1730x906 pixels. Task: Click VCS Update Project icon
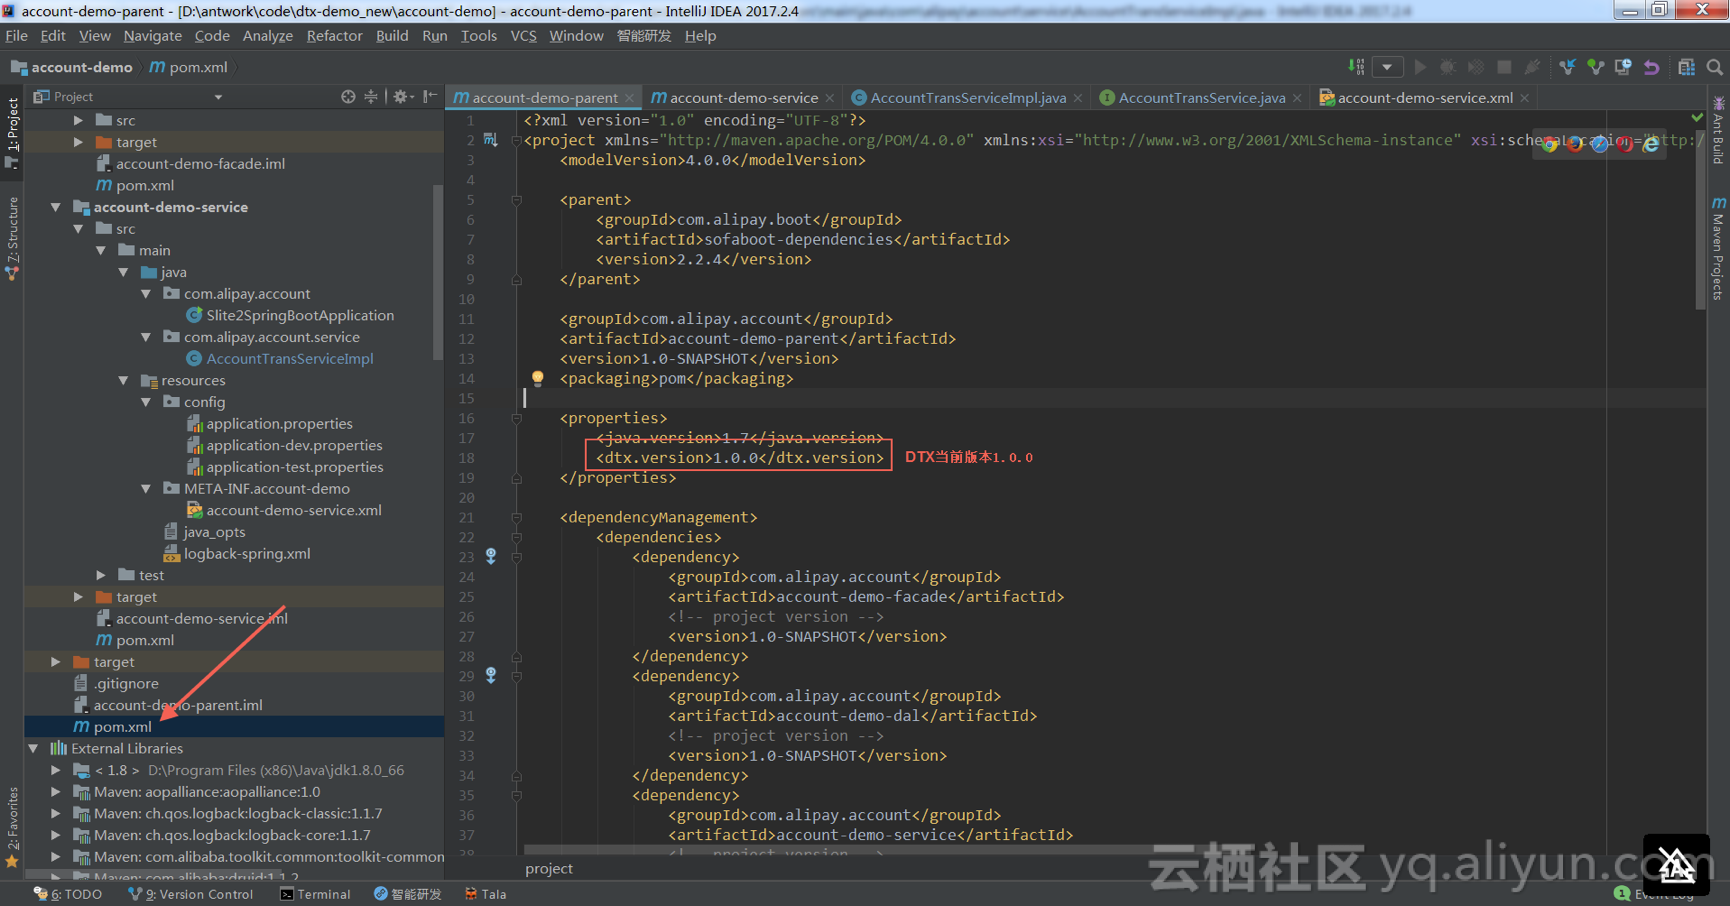coord(1567,67)
